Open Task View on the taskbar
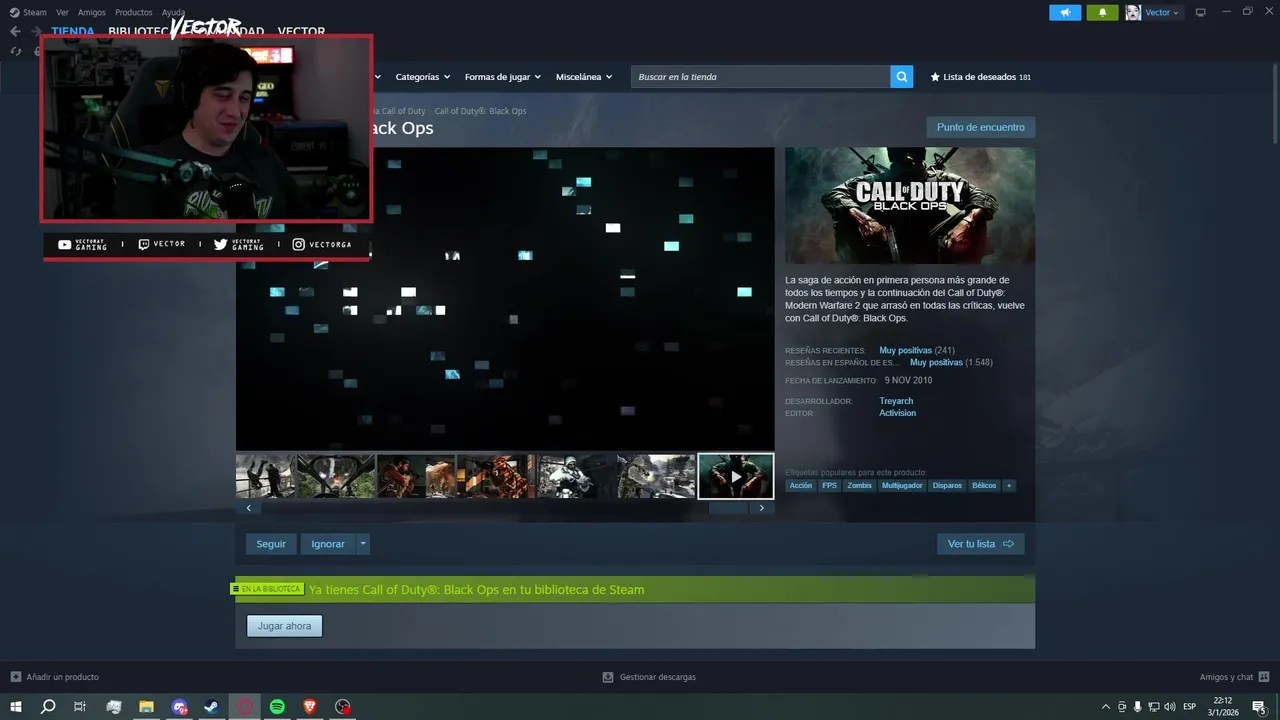The width and height of the screenshot is (1280, 720). (80, 706)
